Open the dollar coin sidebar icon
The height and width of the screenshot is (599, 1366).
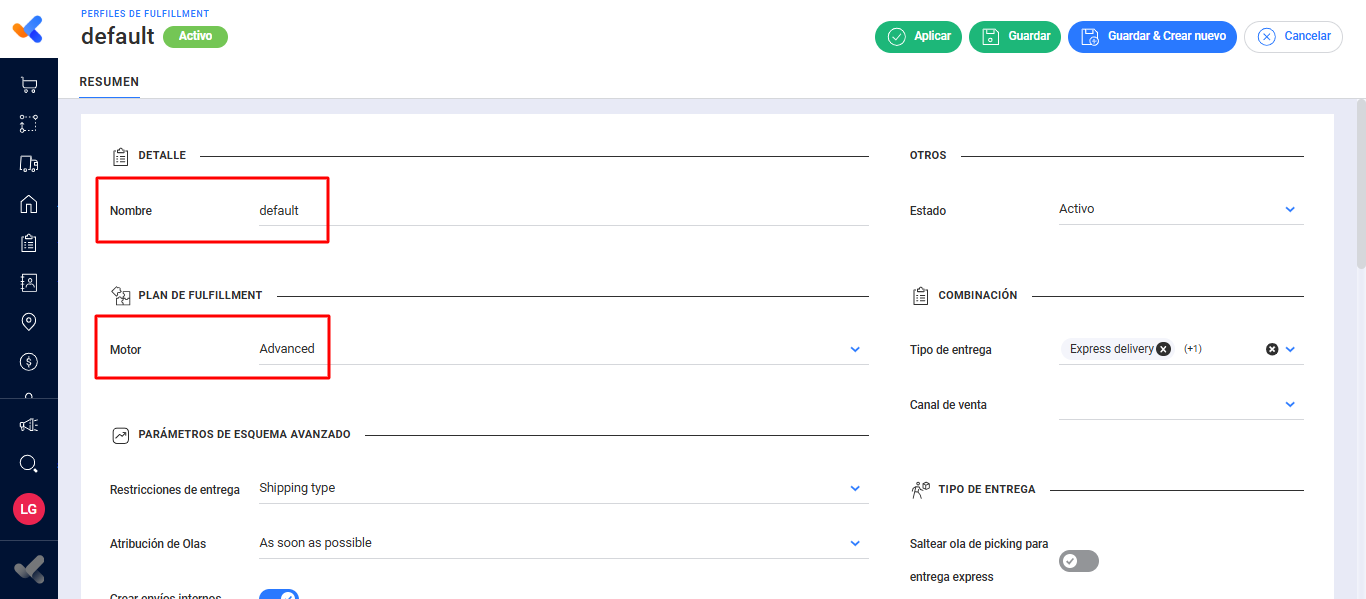(x=29, y=361)
